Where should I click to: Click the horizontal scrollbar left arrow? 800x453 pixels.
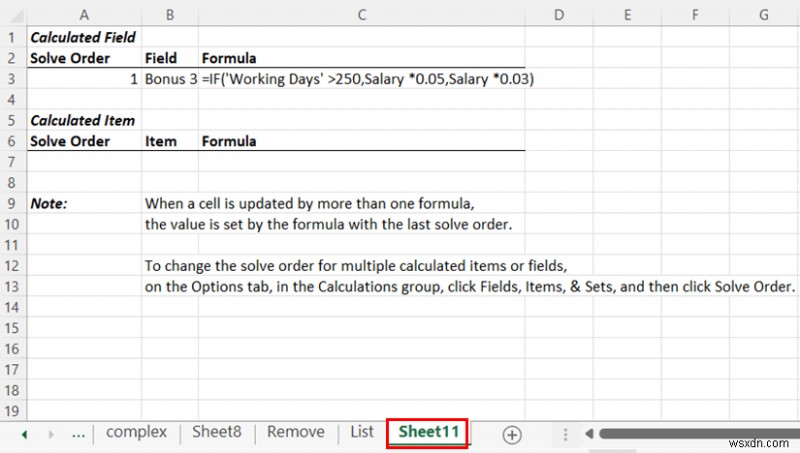pos(589,434)
